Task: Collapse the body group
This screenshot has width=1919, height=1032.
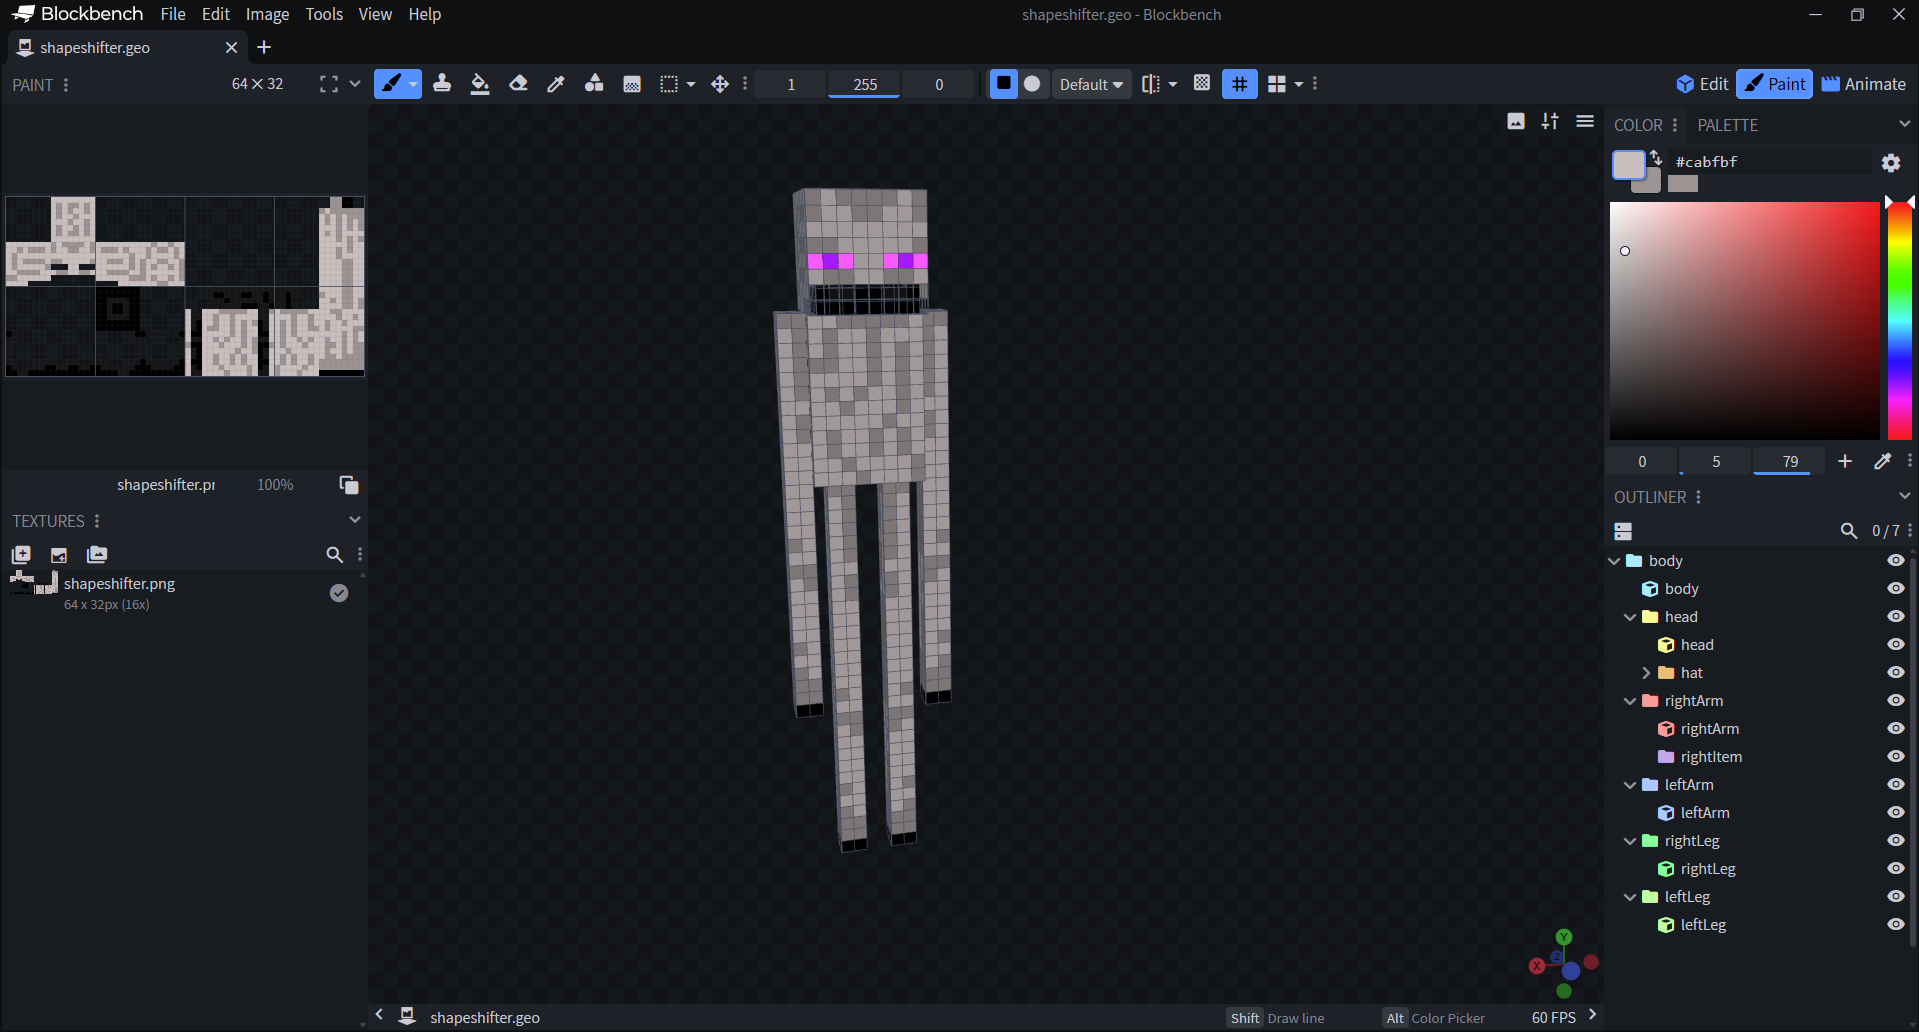Action: coord(1614,561)
